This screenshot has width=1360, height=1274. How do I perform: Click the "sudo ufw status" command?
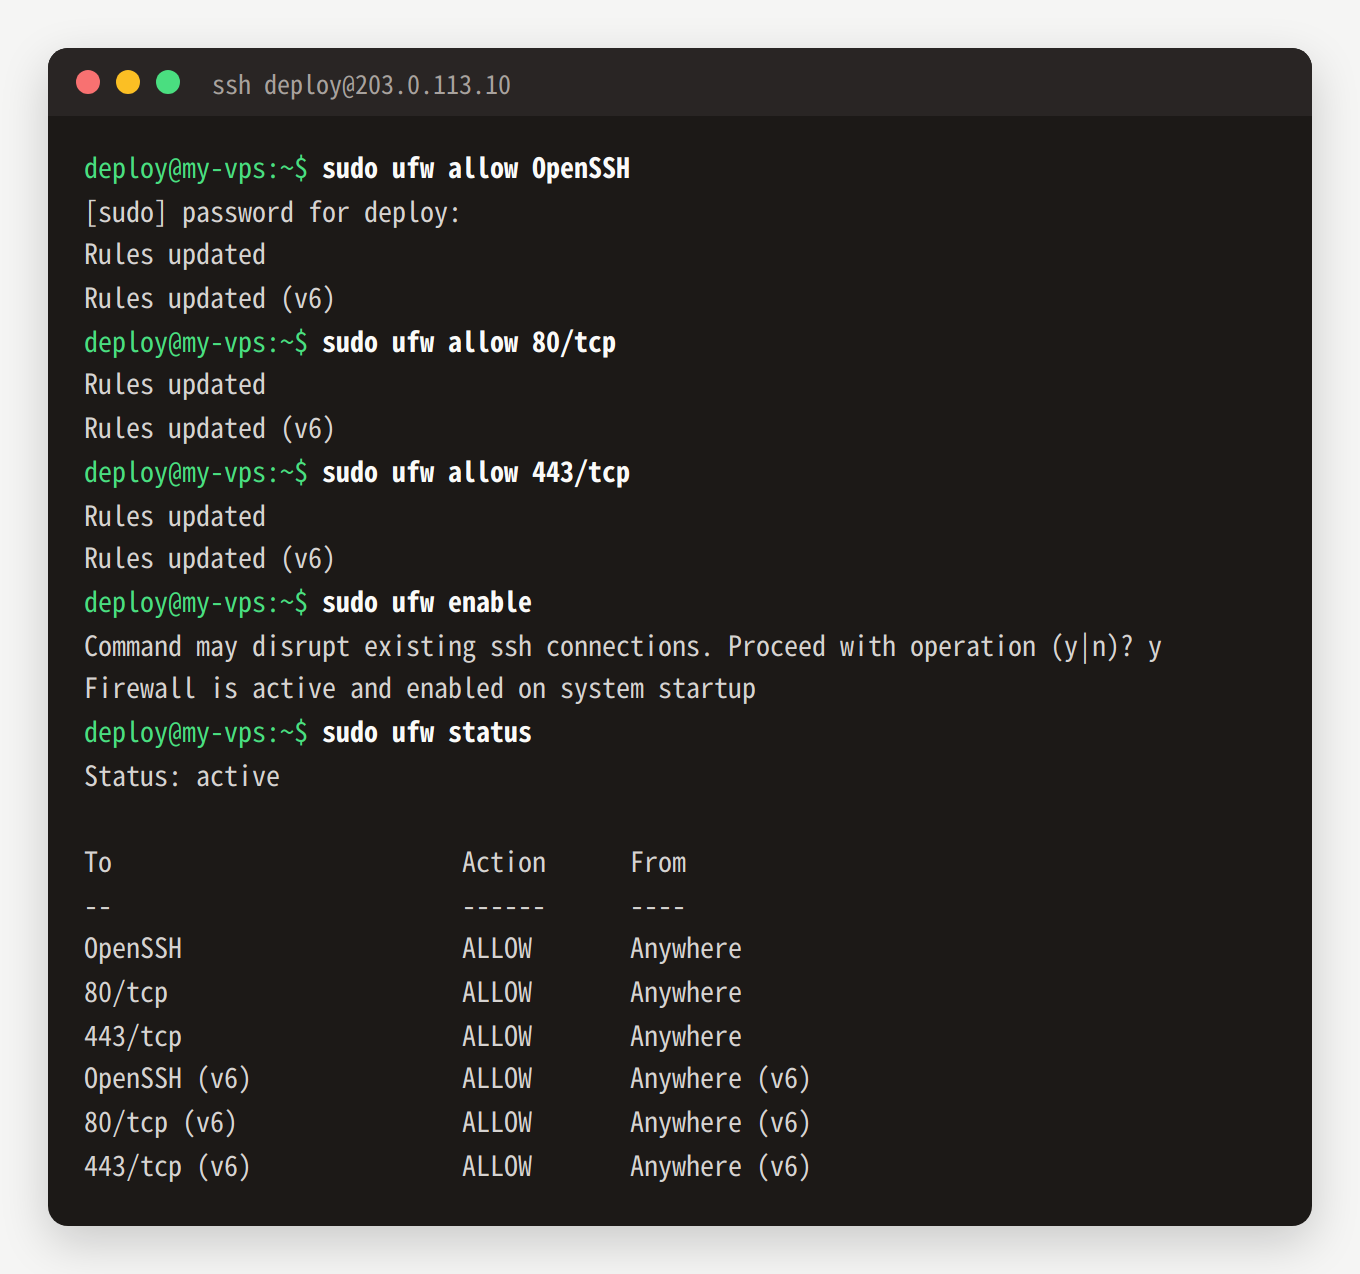(427, 733)
